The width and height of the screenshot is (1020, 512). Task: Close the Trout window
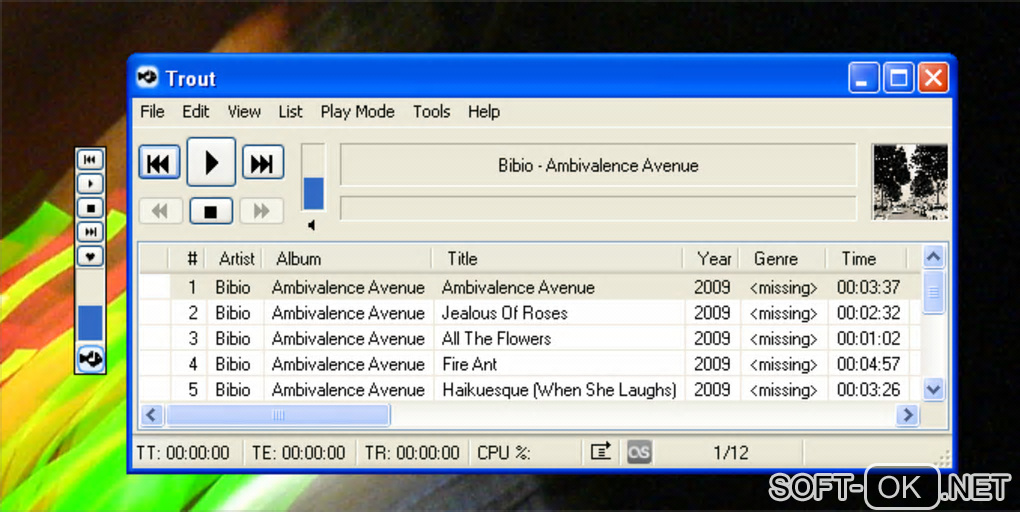pos(933,78)
